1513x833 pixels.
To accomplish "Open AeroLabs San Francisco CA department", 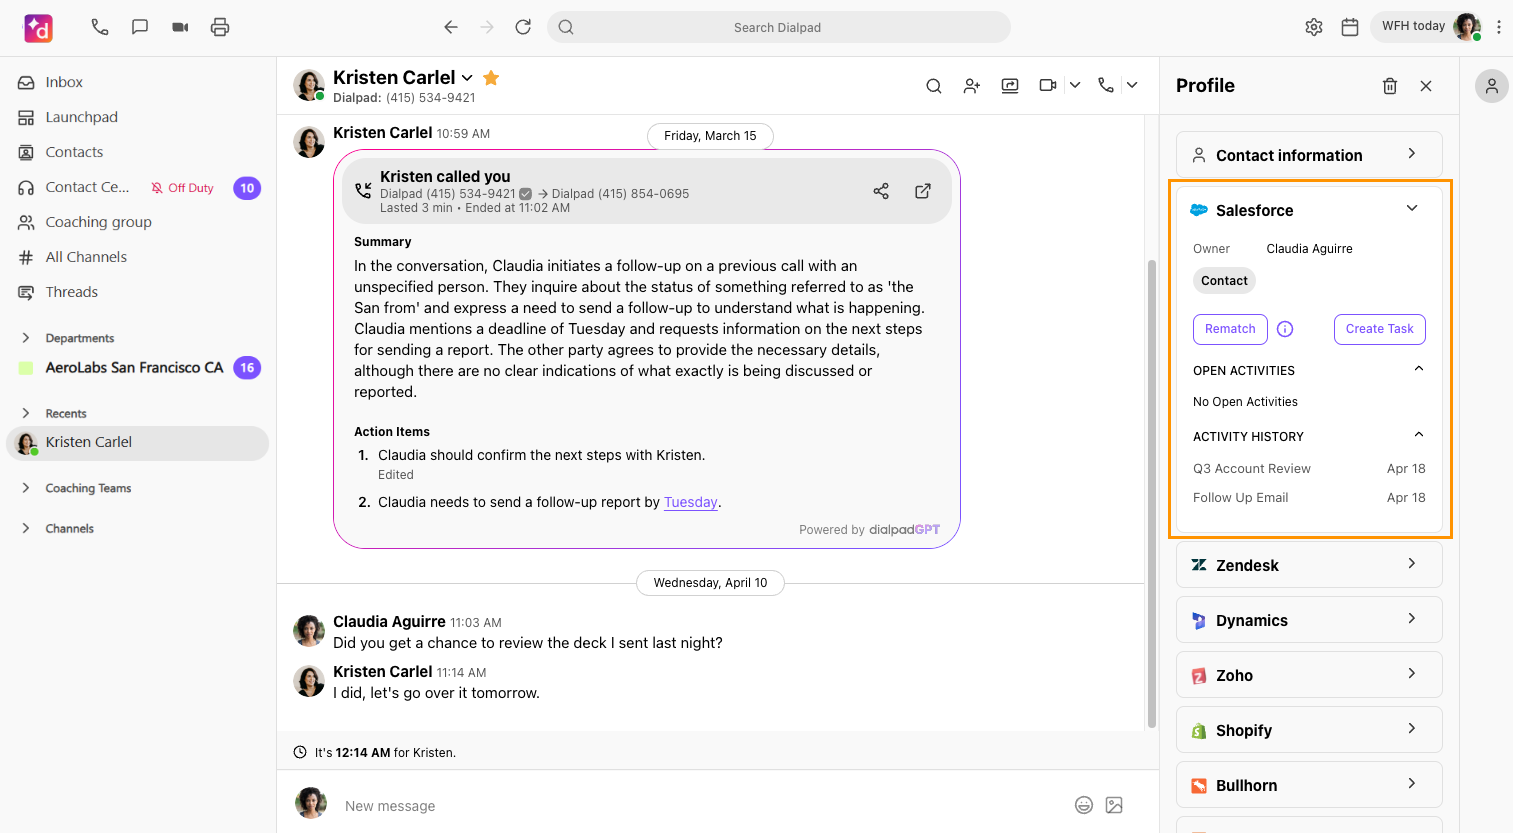I will pos(134,367).
